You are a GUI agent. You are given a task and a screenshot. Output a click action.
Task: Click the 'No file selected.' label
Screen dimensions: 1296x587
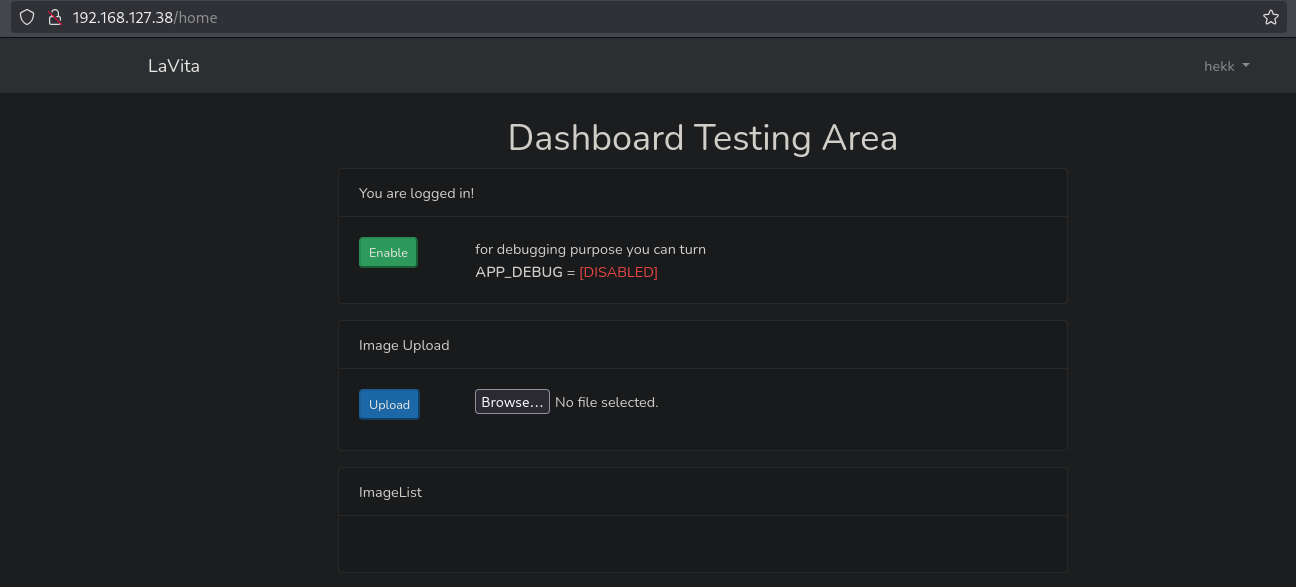(606, 402)
